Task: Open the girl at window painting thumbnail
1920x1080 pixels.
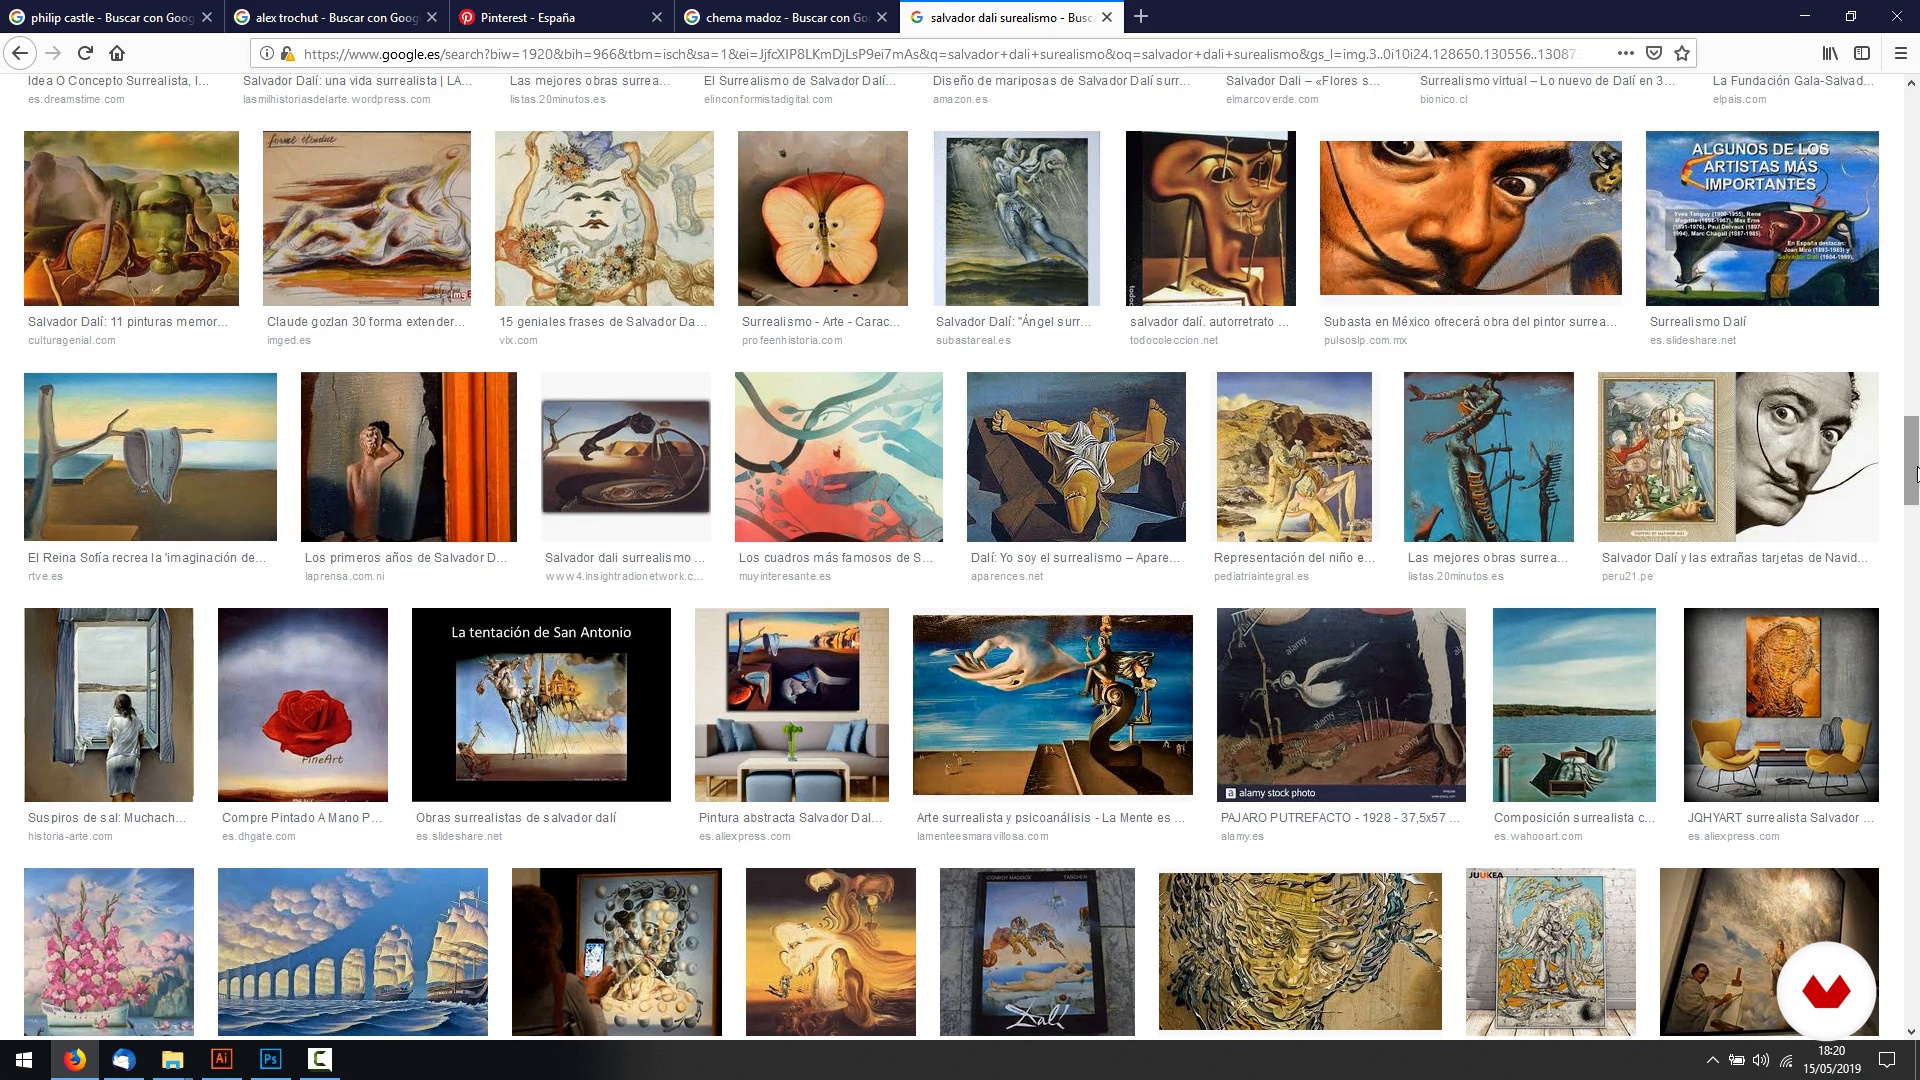Action: point(109,705)
